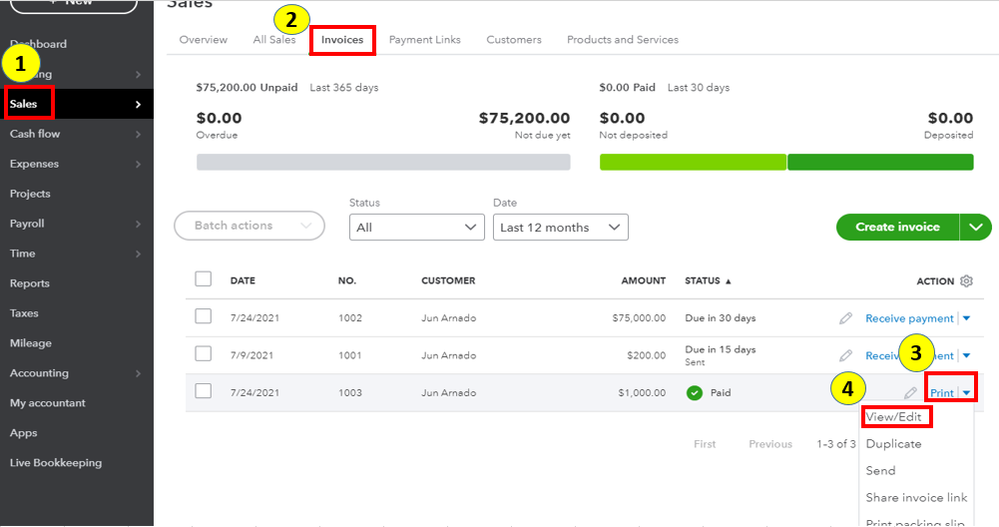Click the pencil edit icon for invoice 1002

tap(846, 318)
